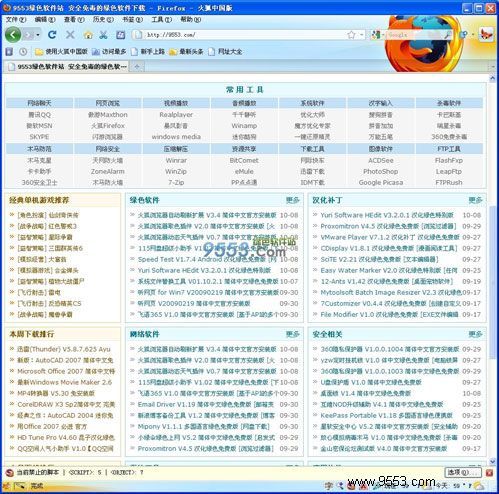Image resolution: width=499 pixels, height=494 pixels.
Task: Click the Email Driver V1.19 entry
Action: coord(205,404)
